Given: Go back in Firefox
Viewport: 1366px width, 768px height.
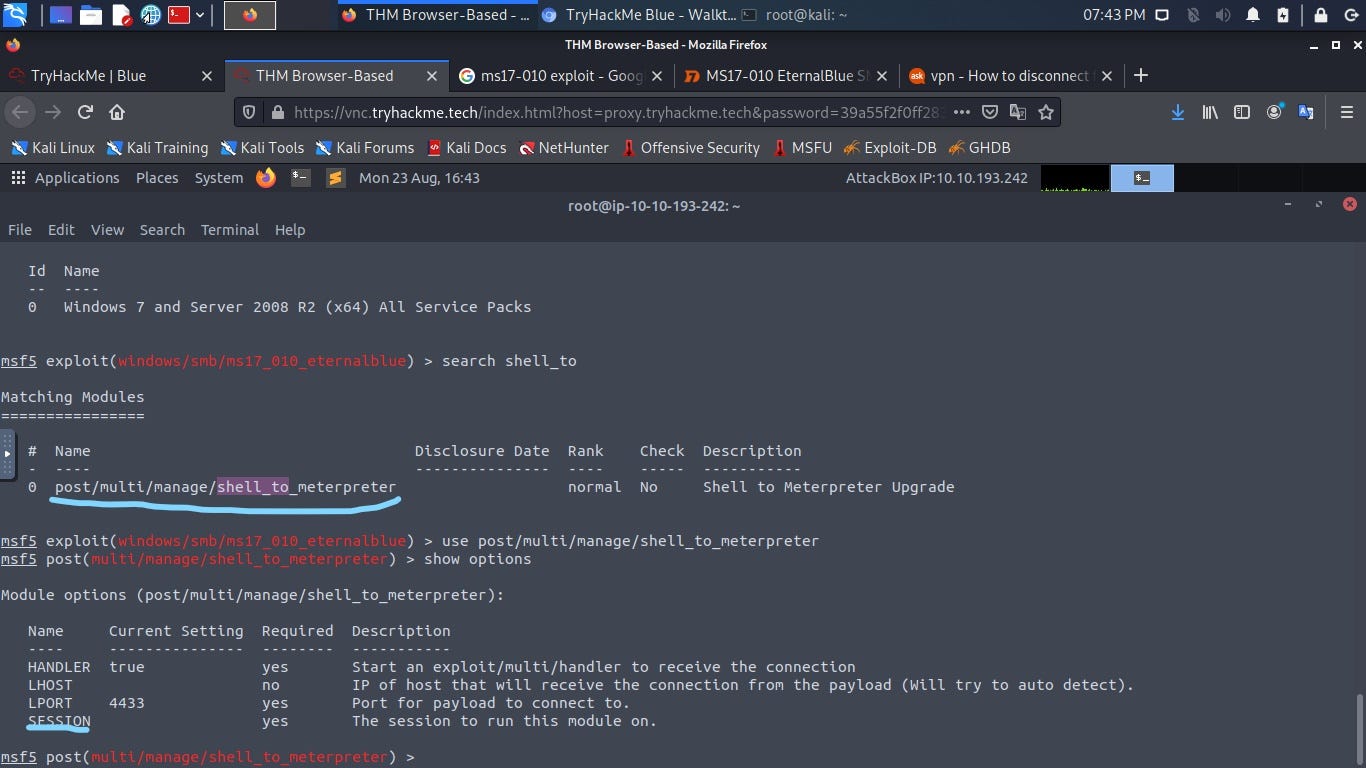Looking at the screenshot, I should pyautogui.click(x=20, y=112).
